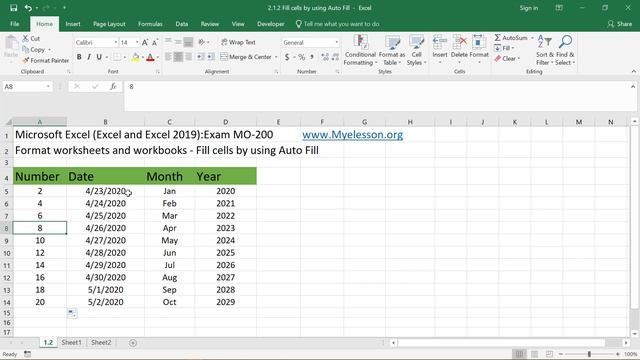Toggle left text alignment
The width and height of the screenshot is (640, 360).
click(x=168, y=57)
